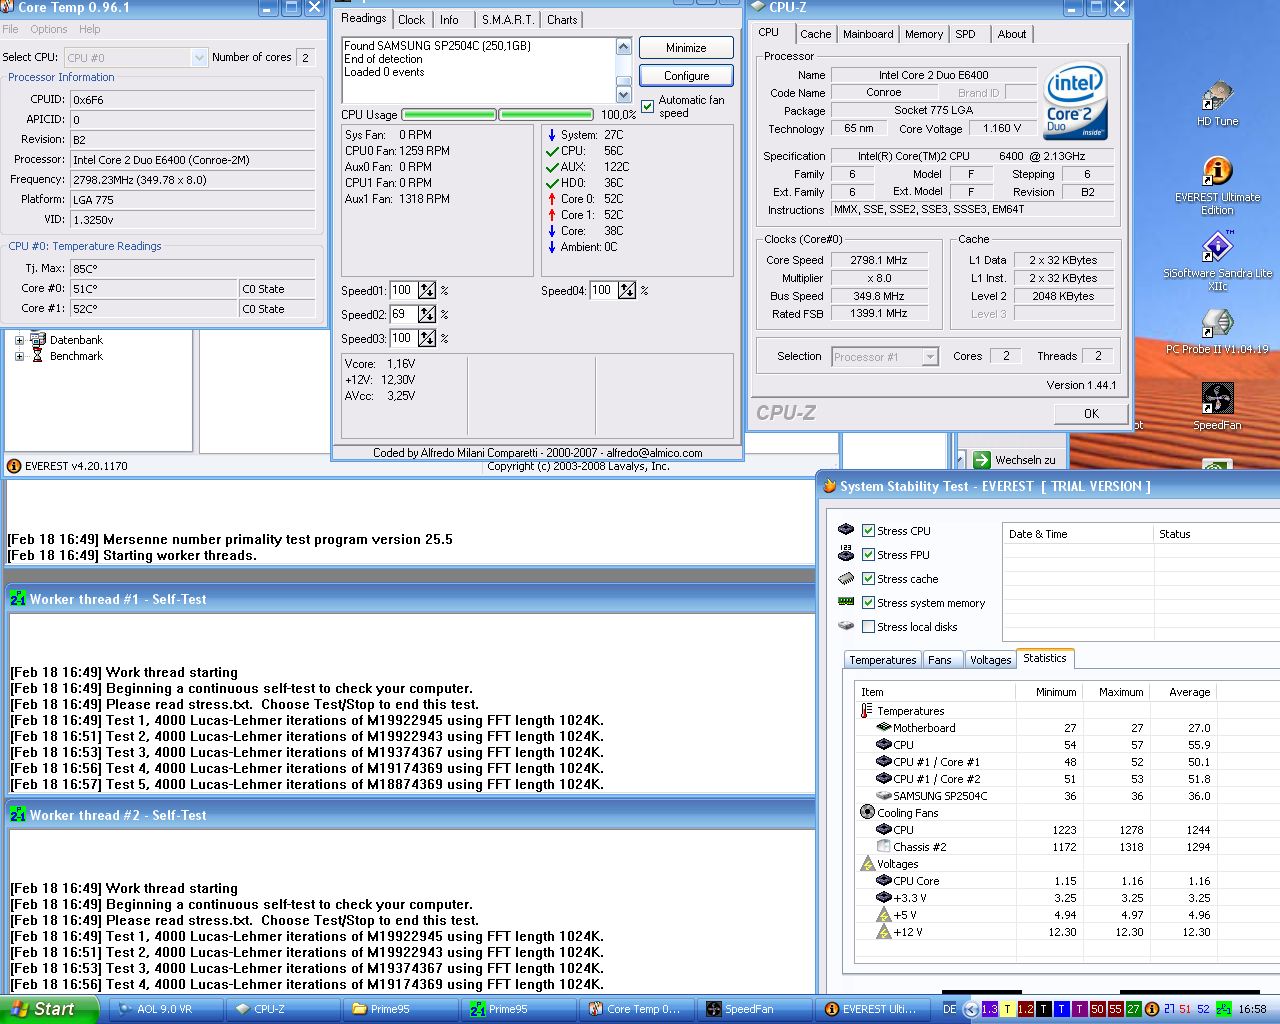Click the Worker thread #2 Prime95 icon
This screenshot has width=1280, height=1024.
18,815
